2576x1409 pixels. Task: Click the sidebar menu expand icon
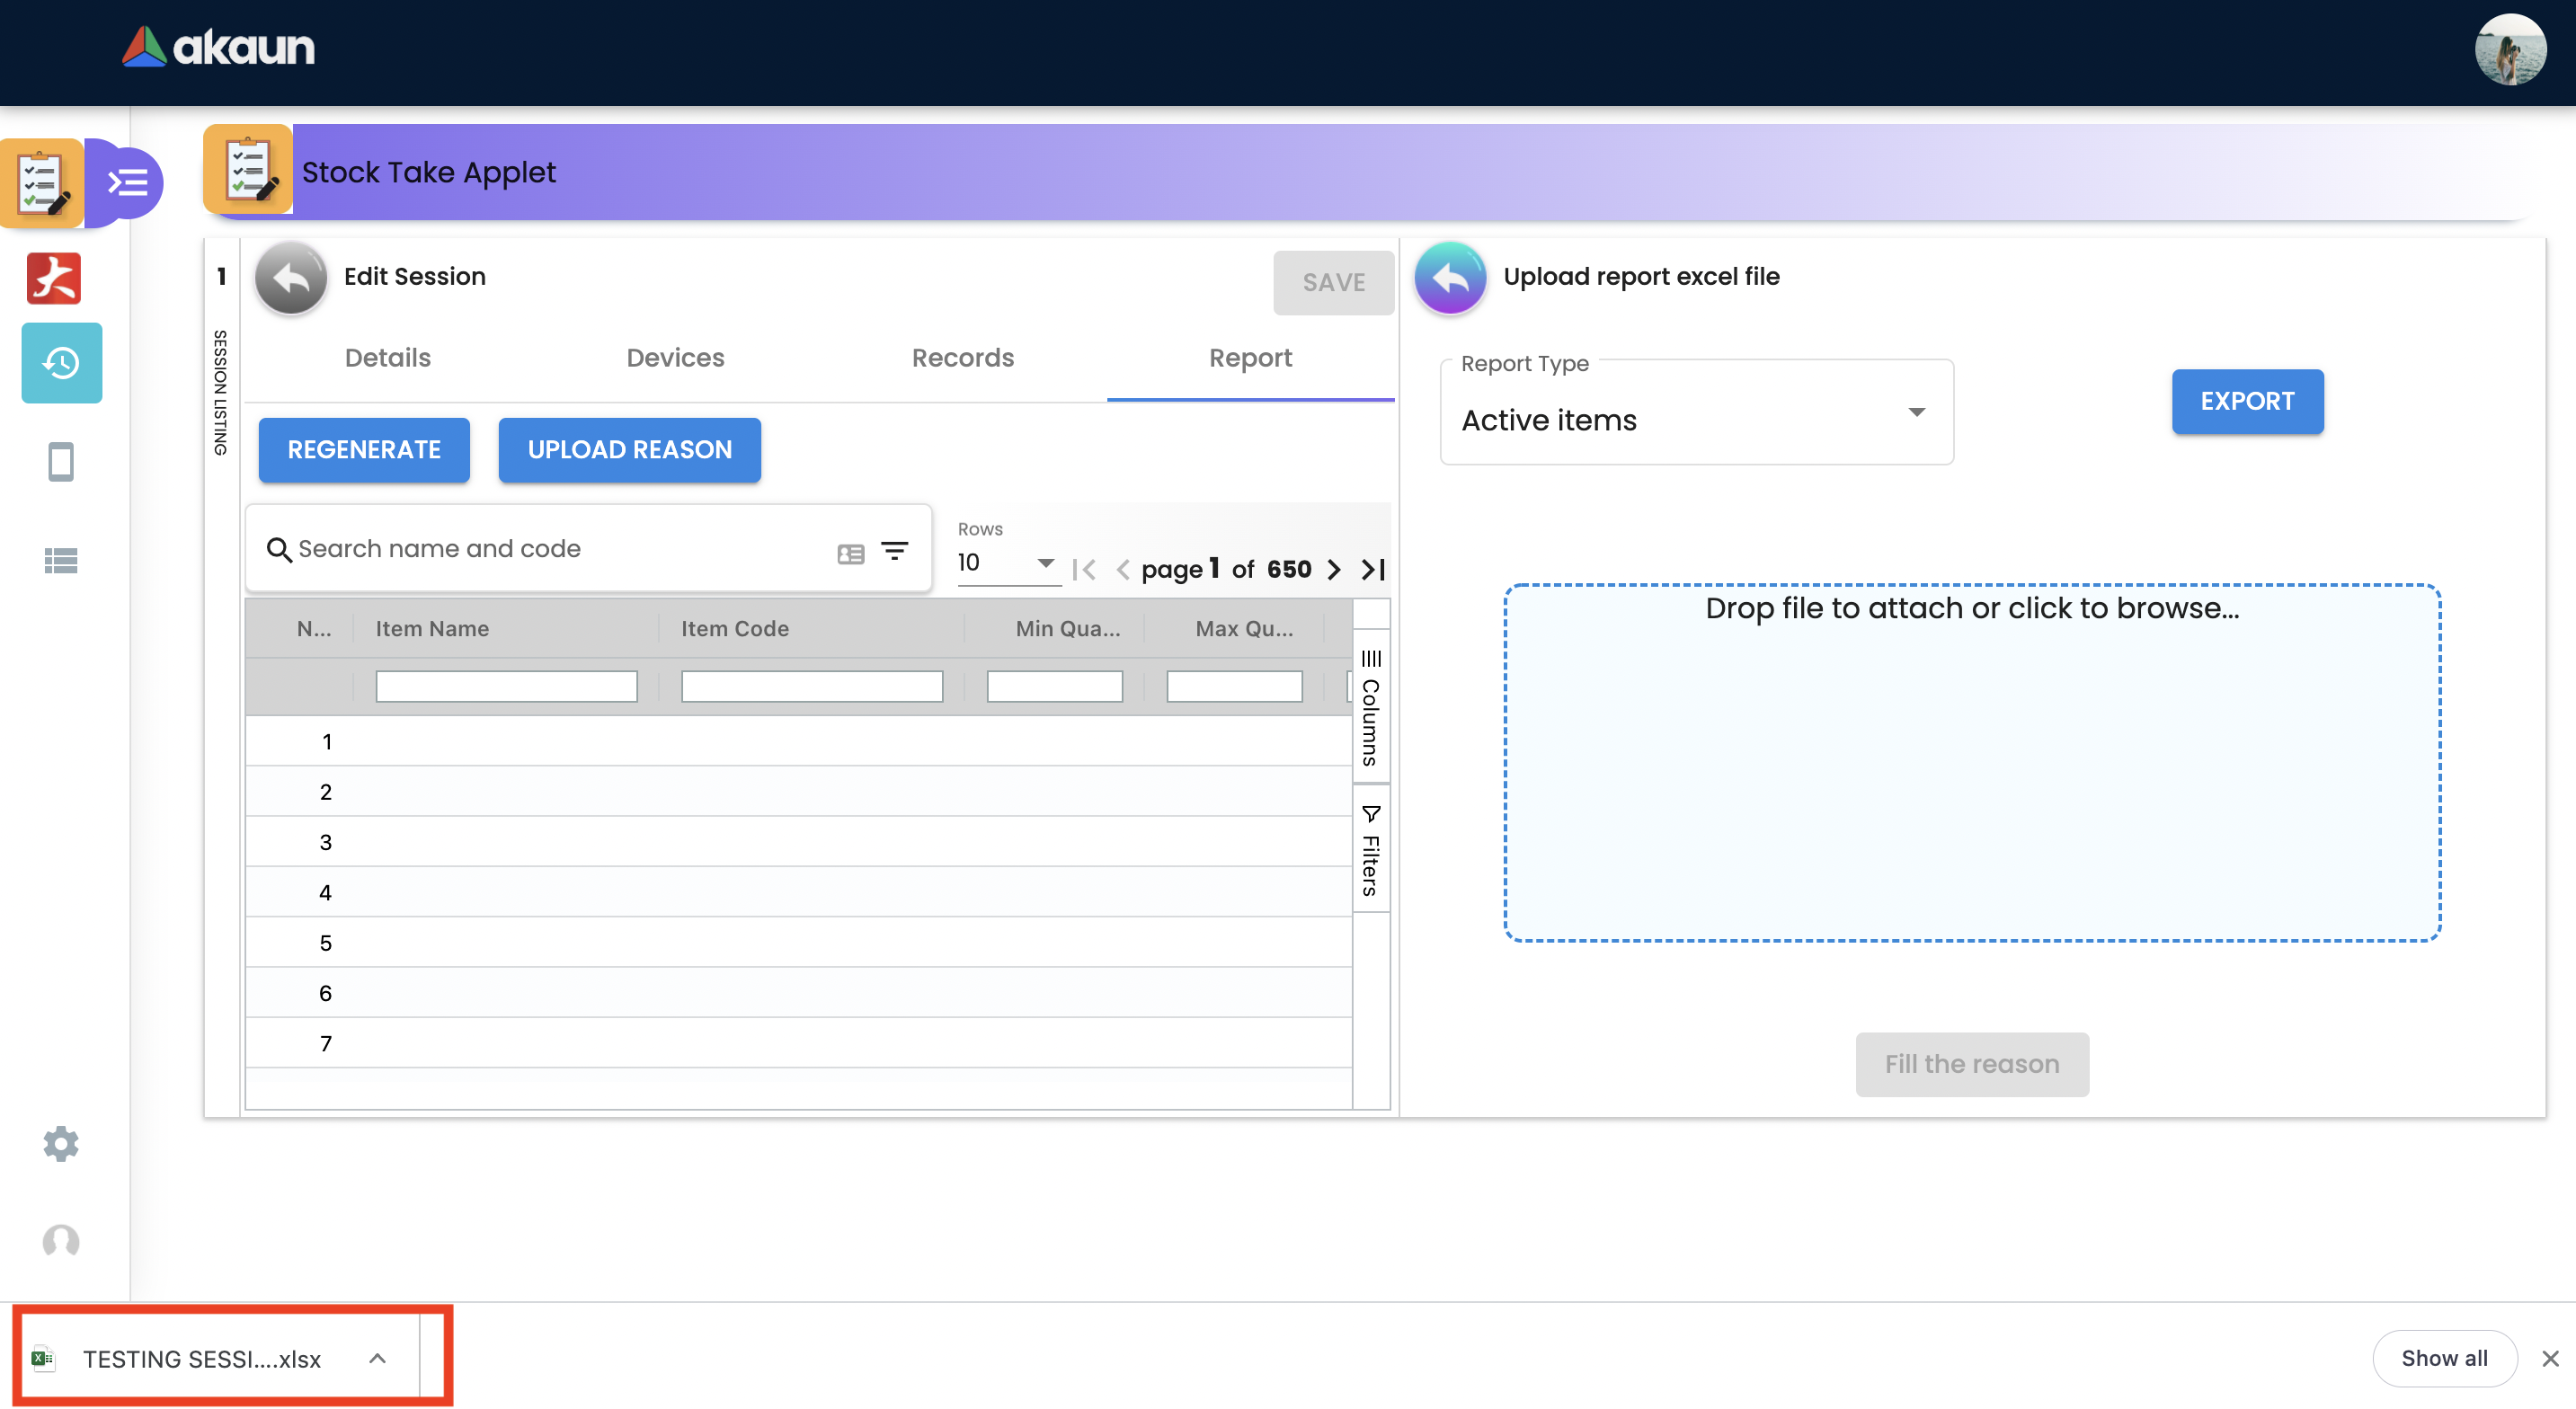pyautogui.click(x=128, y=182)
